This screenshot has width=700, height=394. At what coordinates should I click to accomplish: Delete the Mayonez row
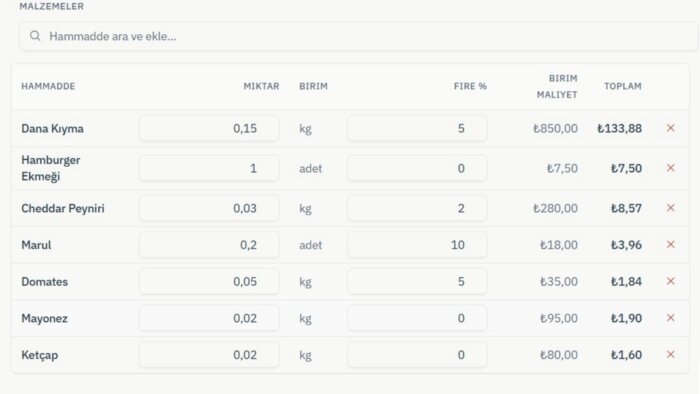[671, 318]
